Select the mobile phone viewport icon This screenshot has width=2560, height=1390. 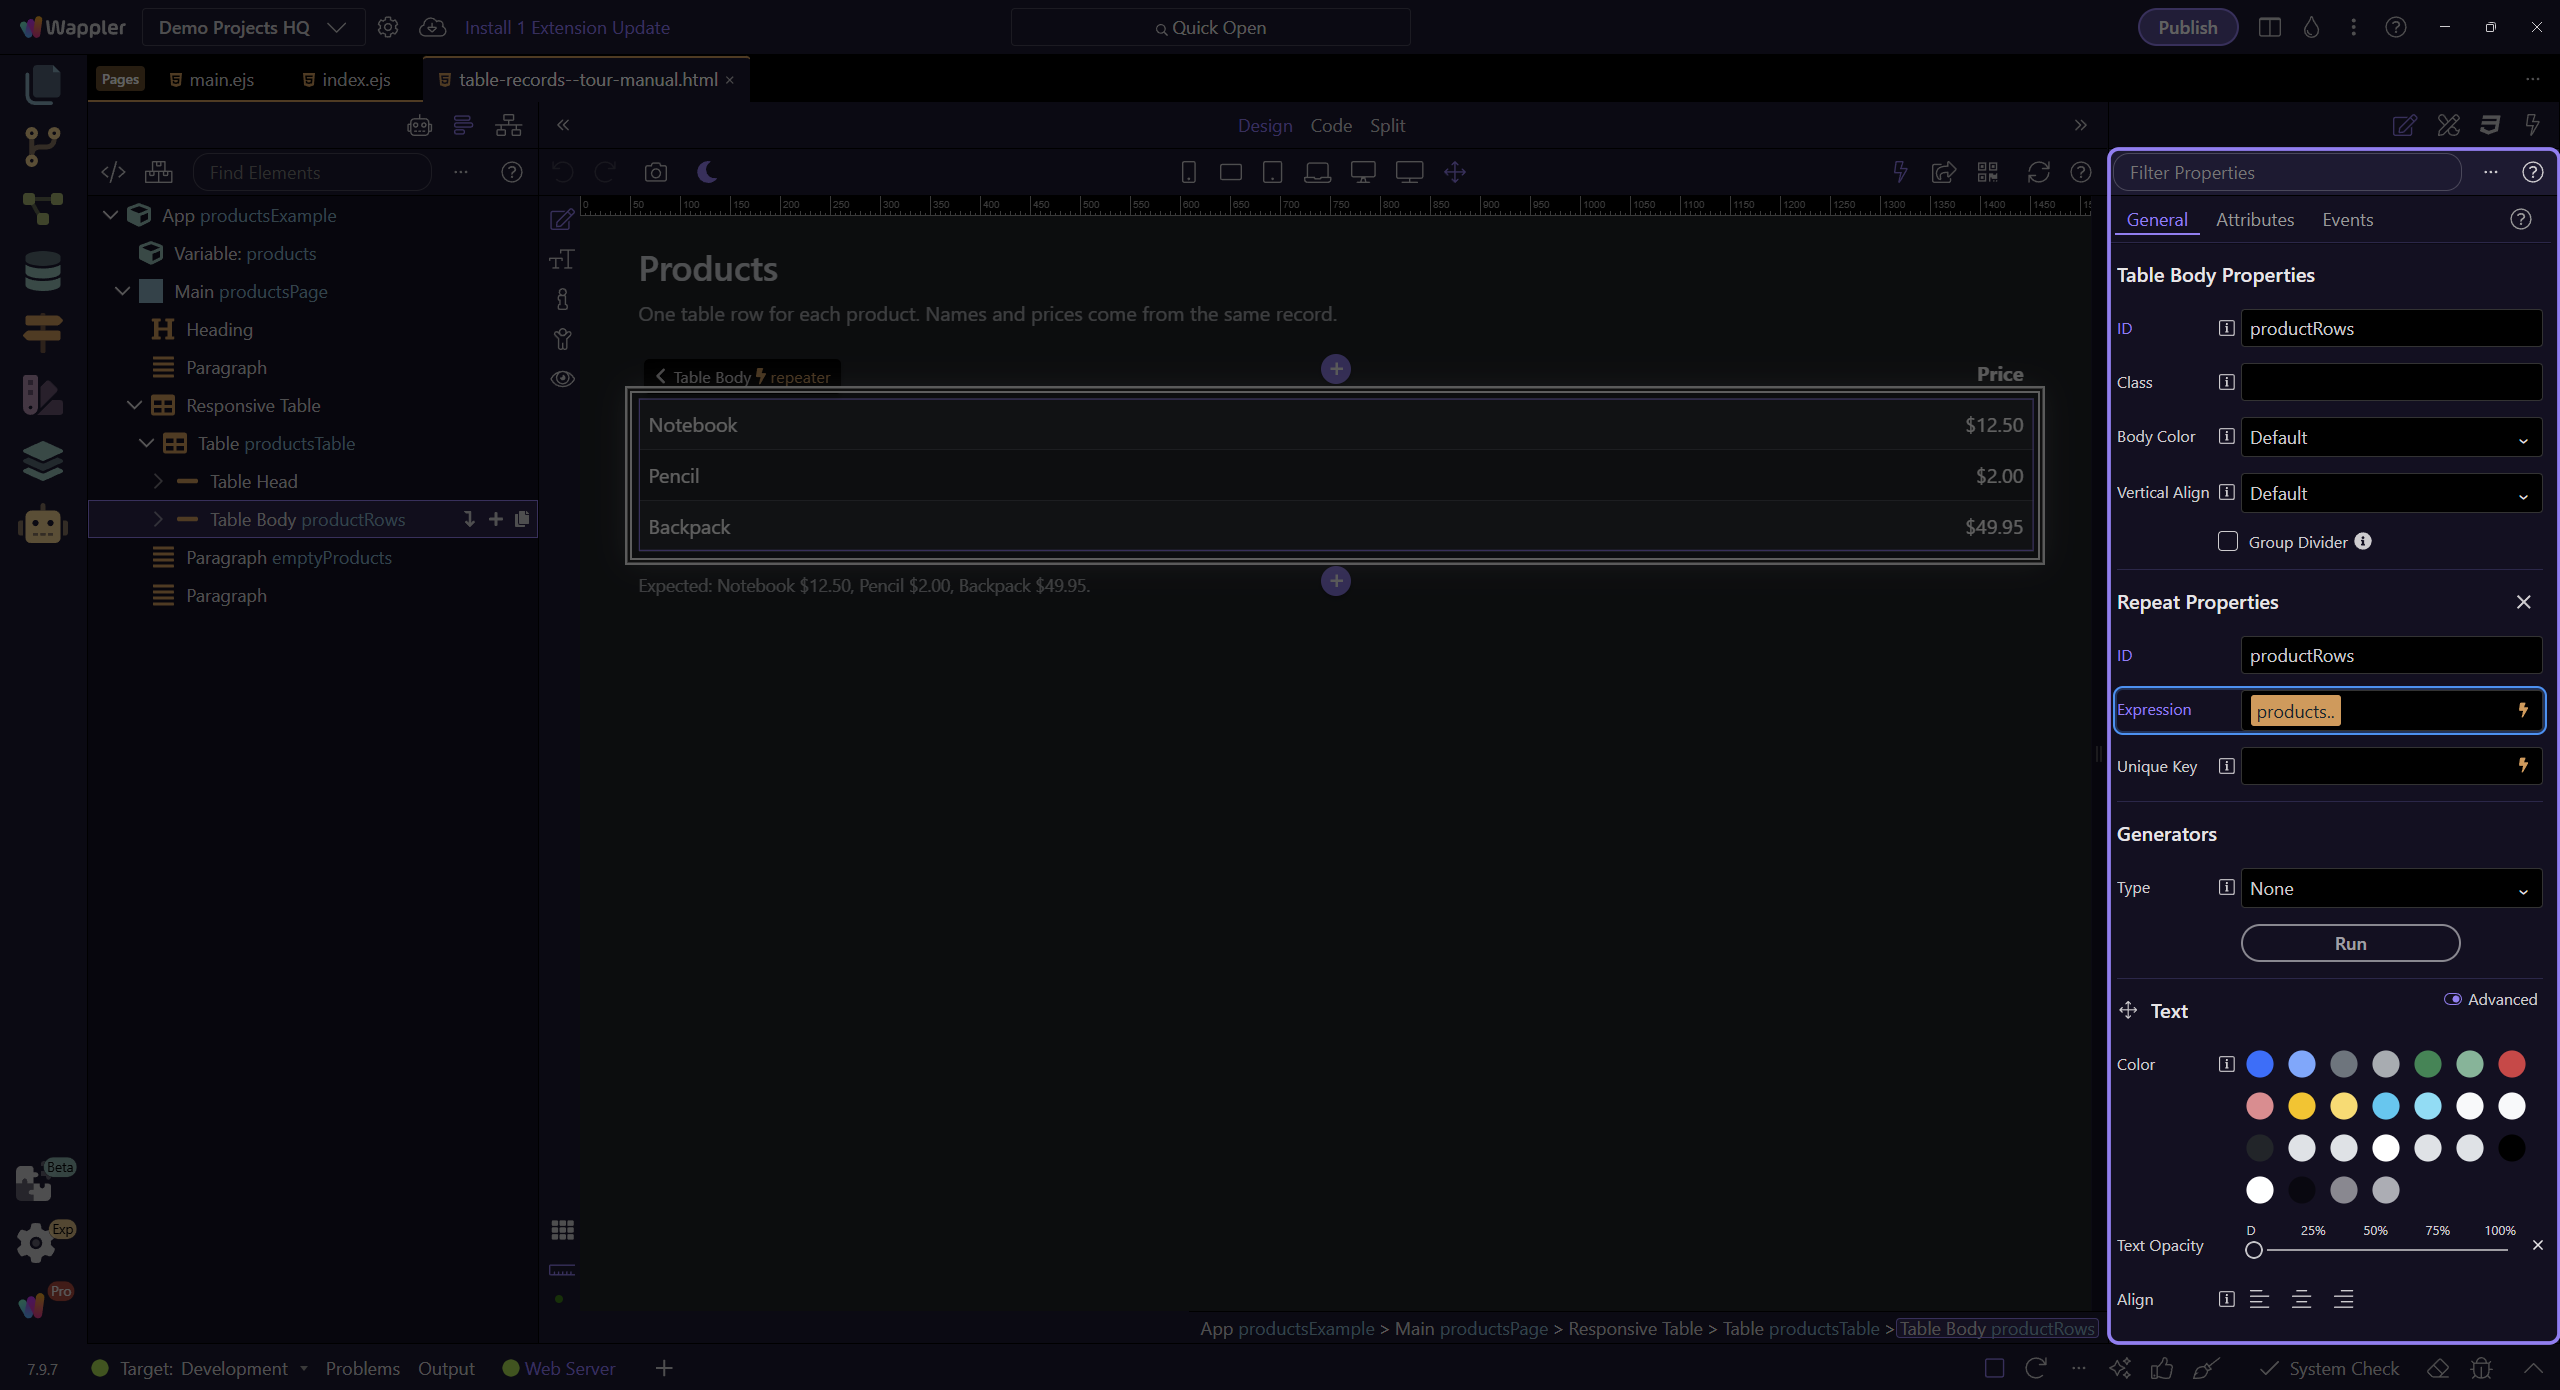click(x=1188, y=172)
